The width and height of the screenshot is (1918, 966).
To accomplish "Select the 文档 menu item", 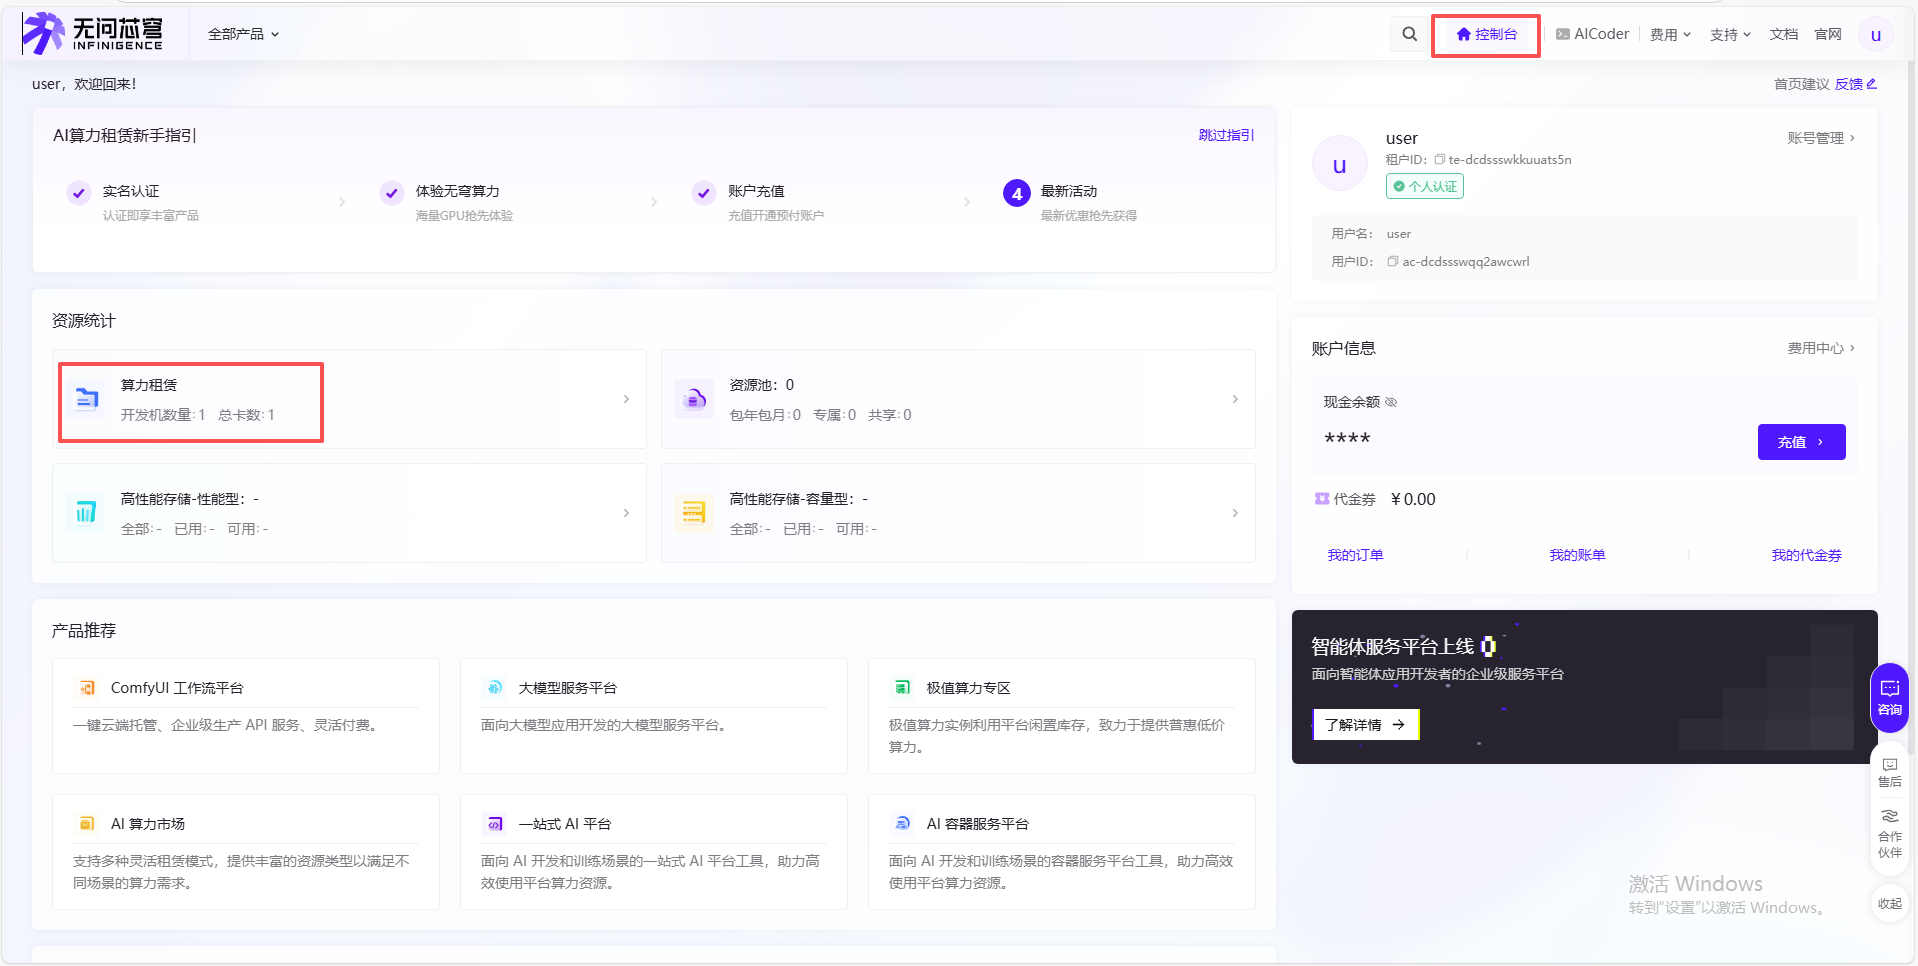I will point(1783,33).
